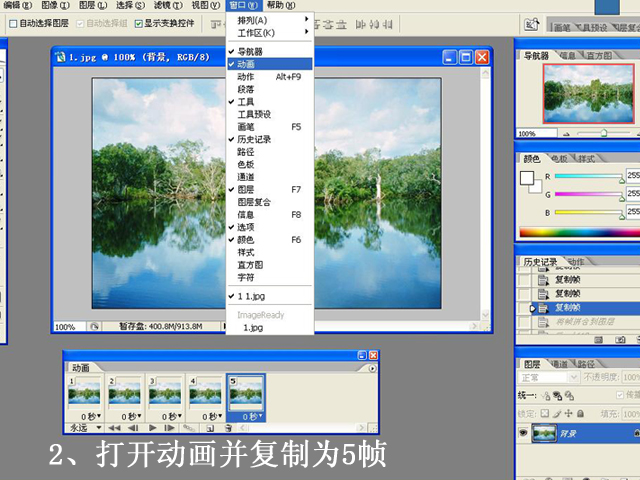Open the Help menu

[281, 5]
